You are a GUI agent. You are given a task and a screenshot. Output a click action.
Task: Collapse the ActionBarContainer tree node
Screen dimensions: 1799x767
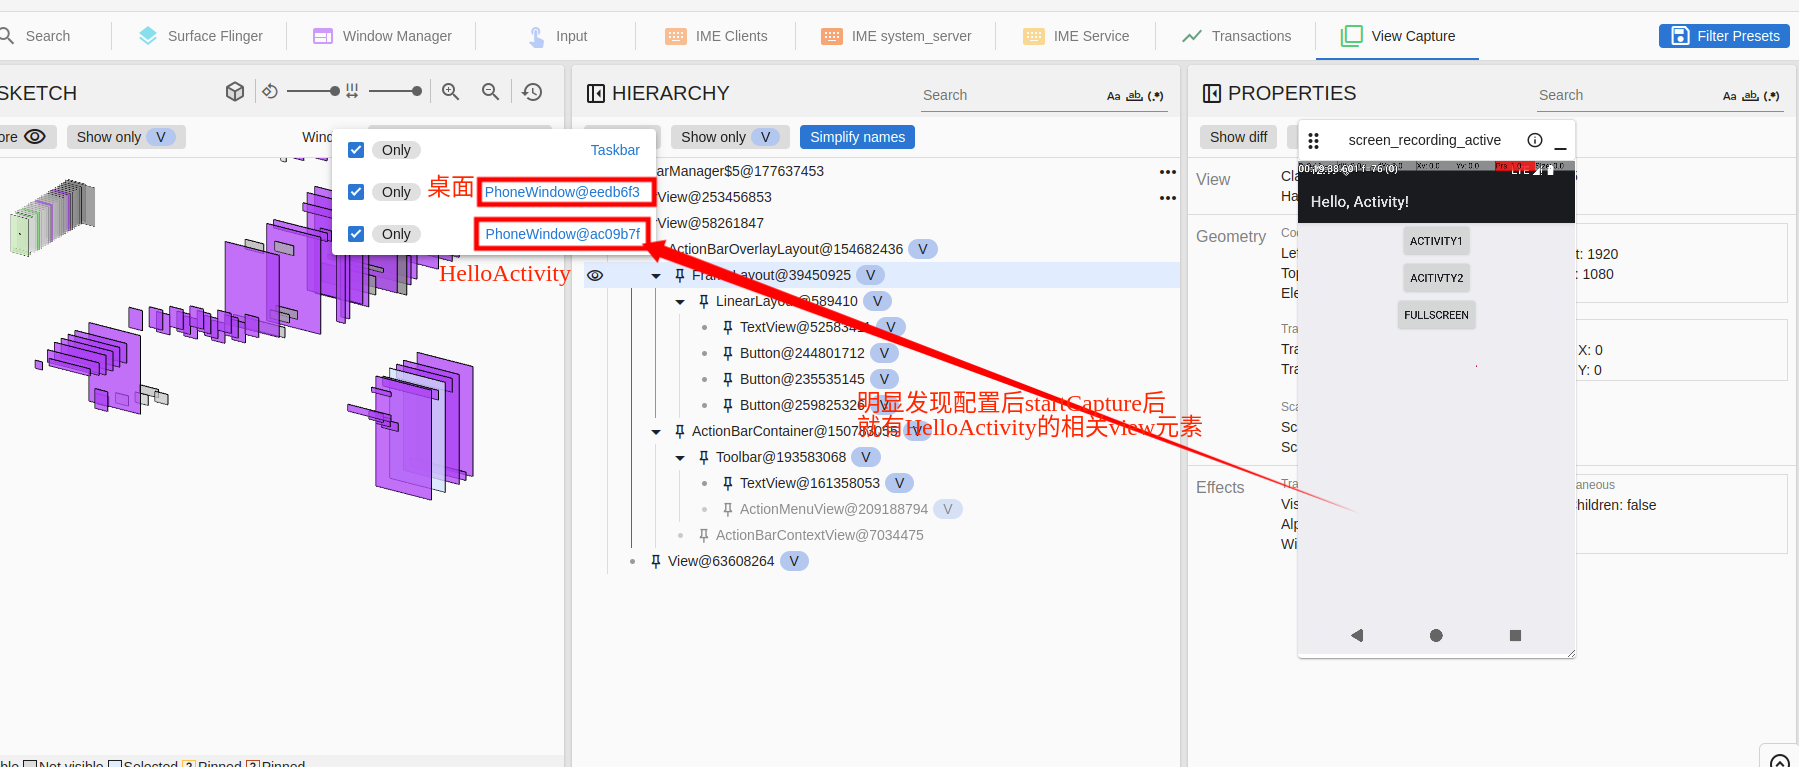656,432
